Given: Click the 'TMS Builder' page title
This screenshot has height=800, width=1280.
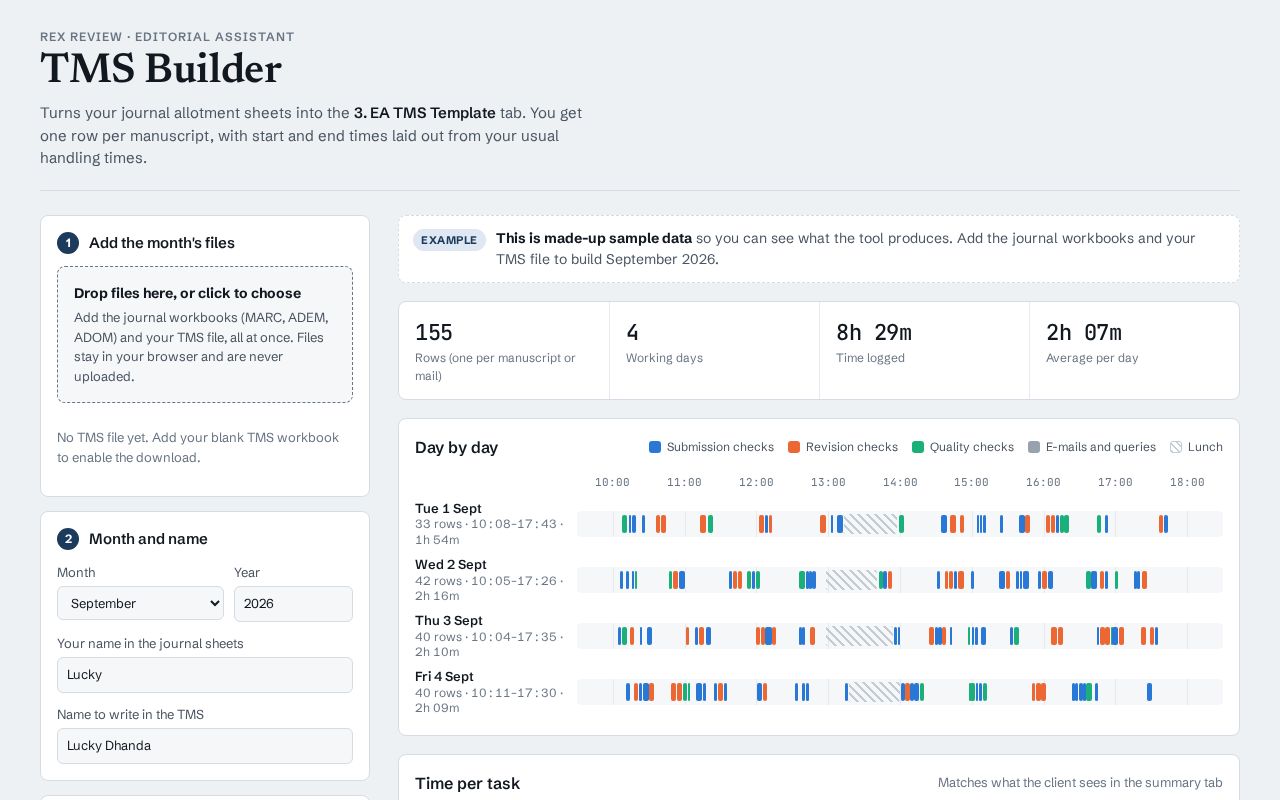Looking at the screenshot, I should point(161,69).
